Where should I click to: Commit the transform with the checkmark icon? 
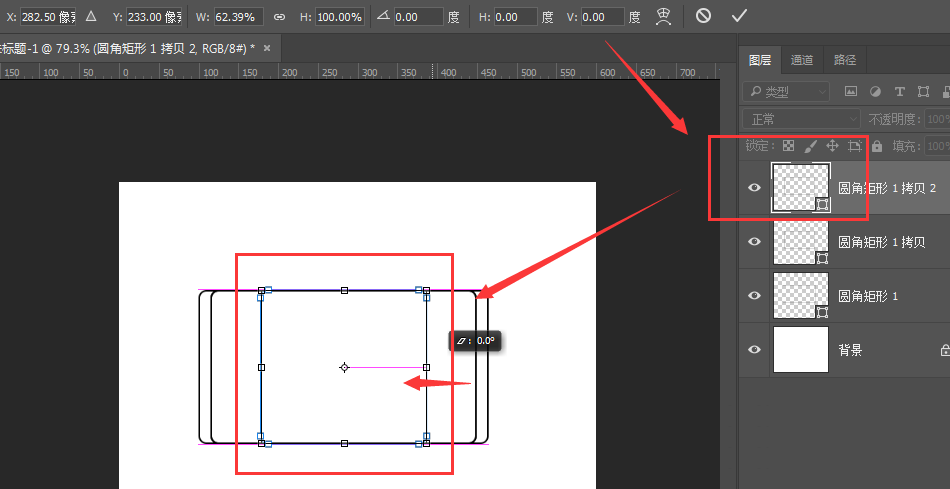click(739, 16)
